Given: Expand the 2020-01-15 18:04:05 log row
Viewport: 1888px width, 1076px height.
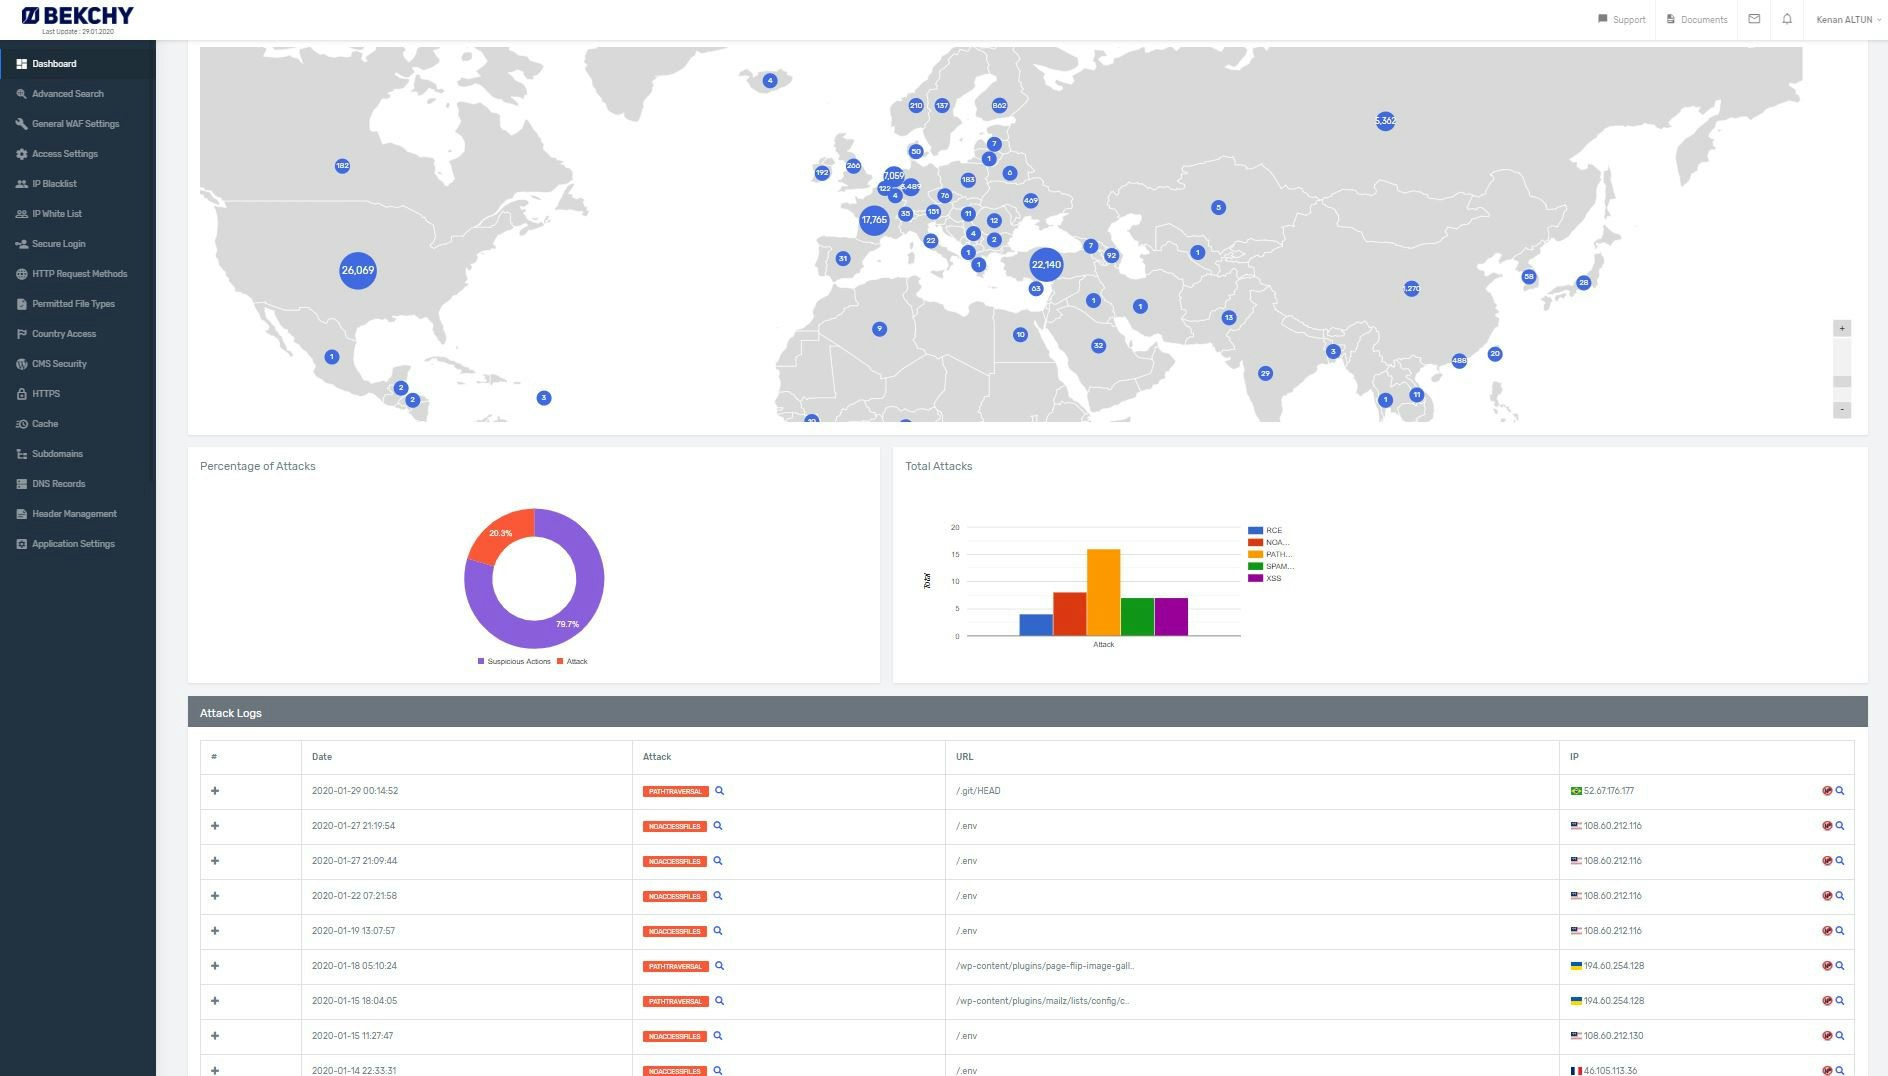Looking at the screenshot, I should pos(215,1001).
